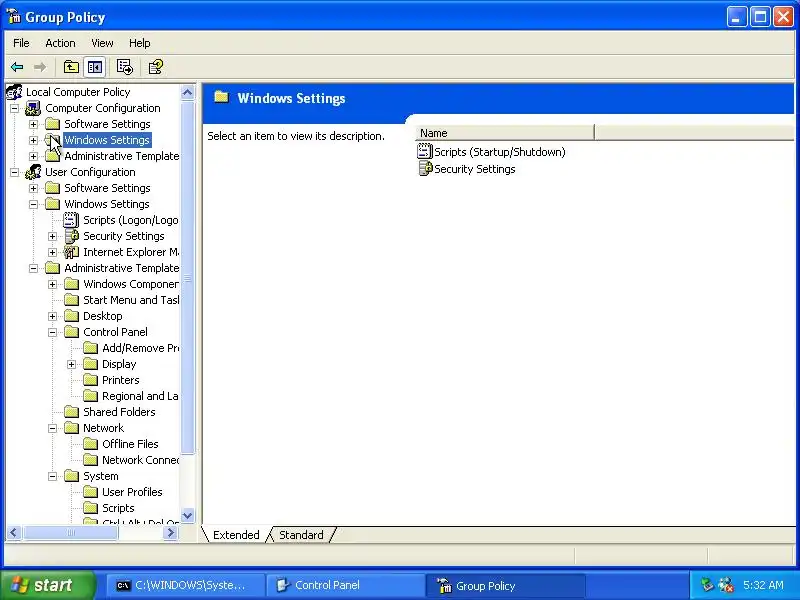This screenshot has width=800, height=600.
Task: Click the Printers folder icon in tree
Action: point(90,380)
